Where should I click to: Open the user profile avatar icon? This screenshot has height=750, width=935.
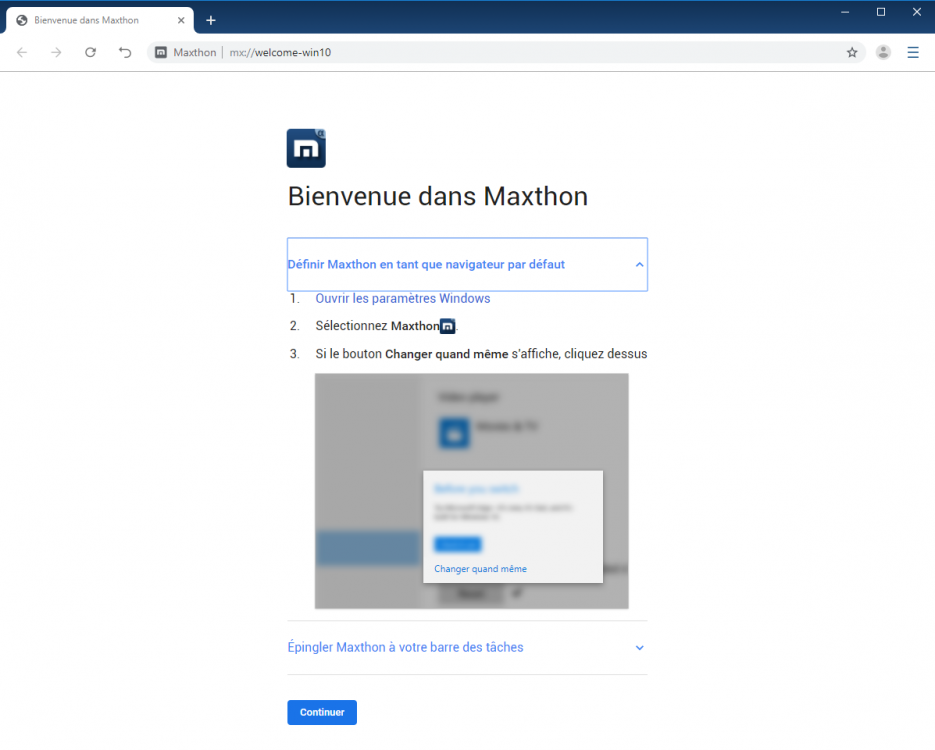coord(883,52)
